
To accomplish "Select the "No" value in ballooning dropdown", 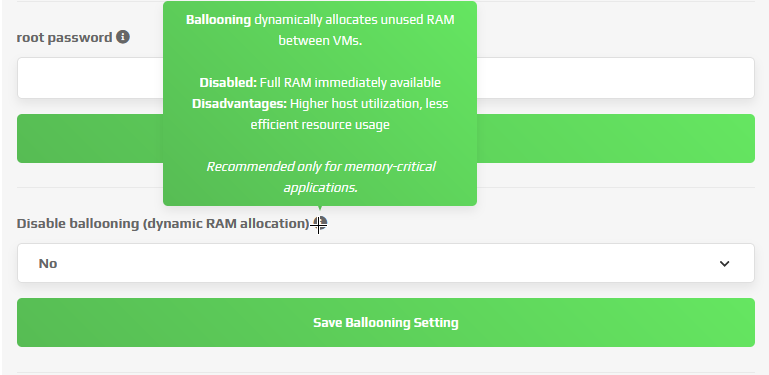I will (48, 264).
